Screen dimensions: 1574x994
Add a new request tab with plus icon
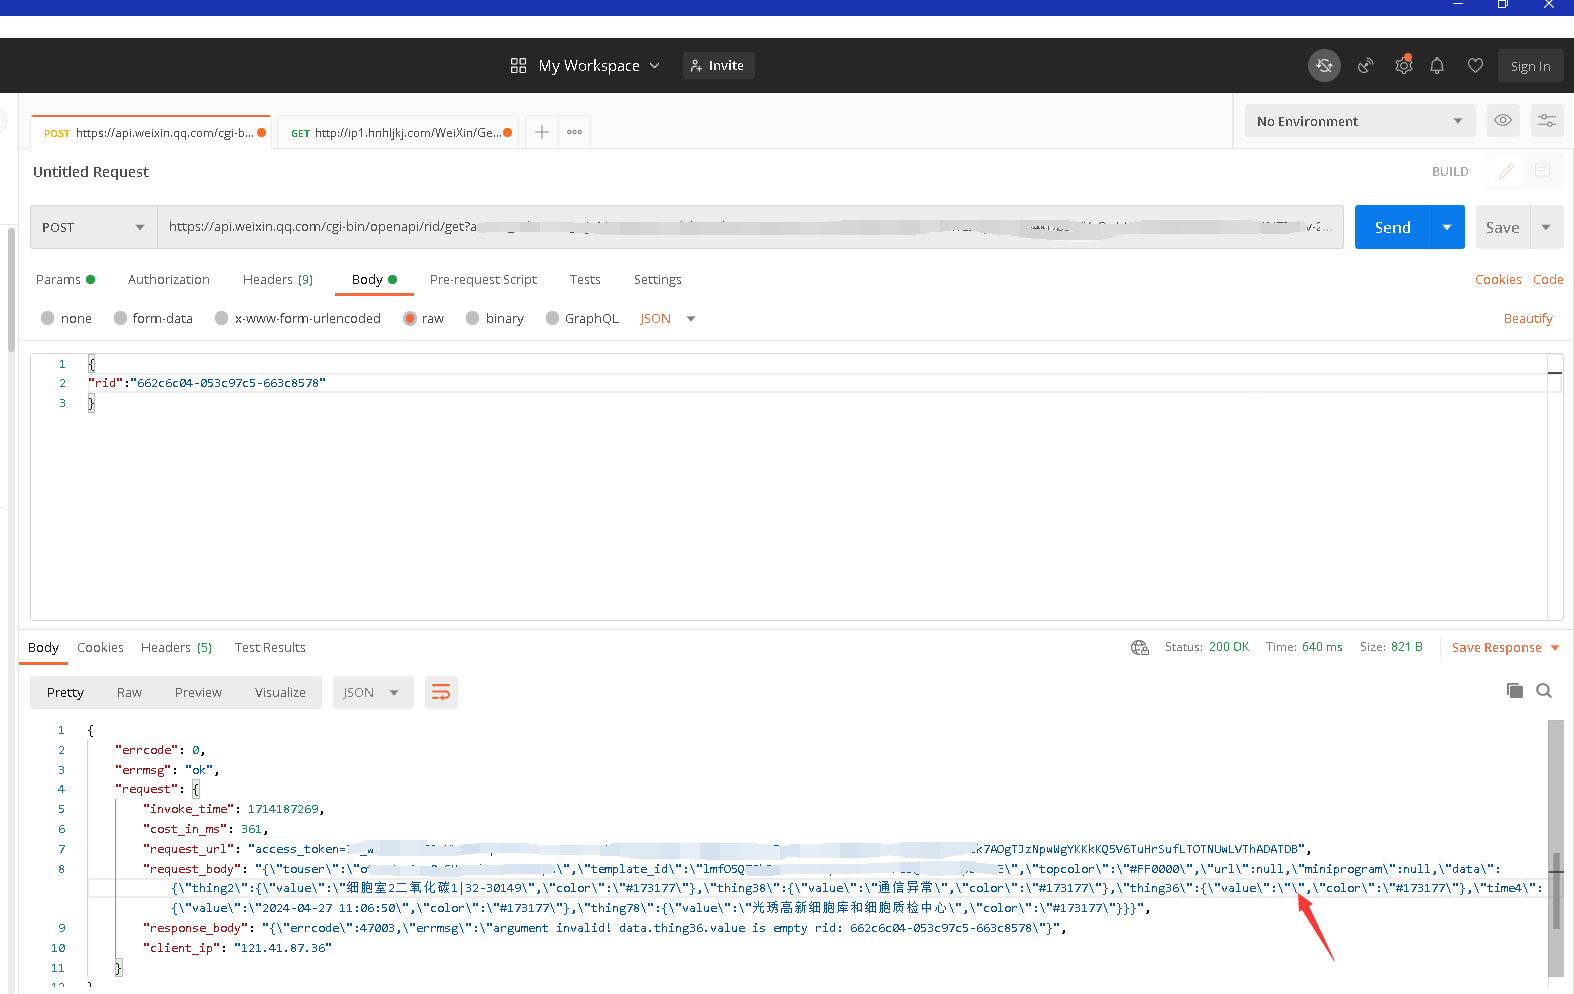pos(541,132)
